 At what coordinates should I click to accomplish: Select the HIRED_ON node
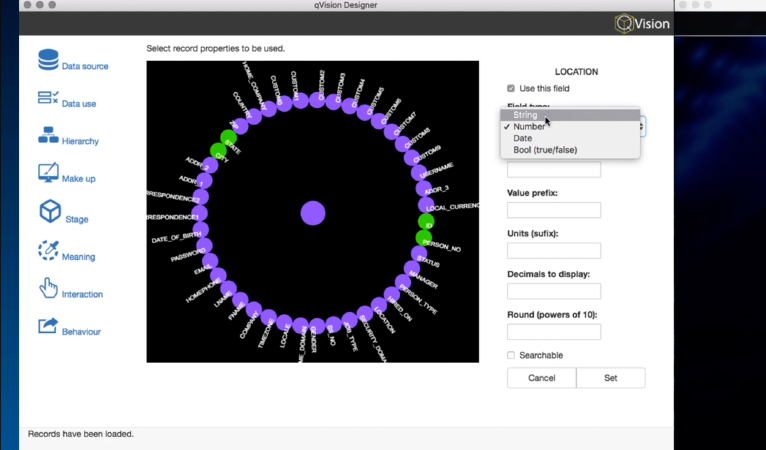(x=392, y=294)
